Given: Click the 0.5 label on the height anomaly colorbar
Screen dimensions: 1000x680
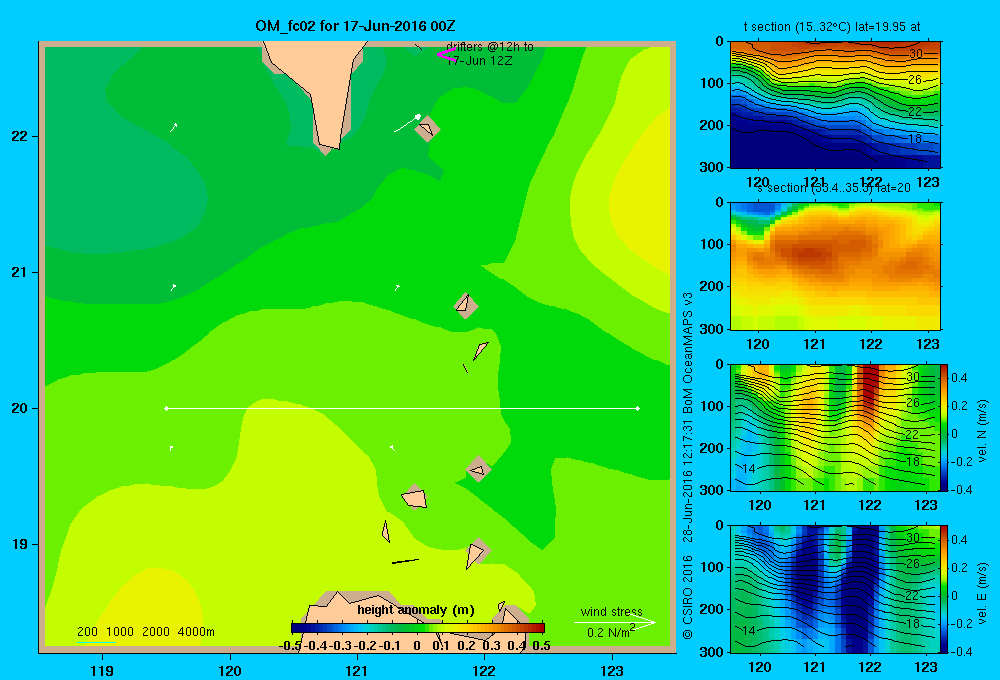Looking at the screenshot, I should [541, 646].
